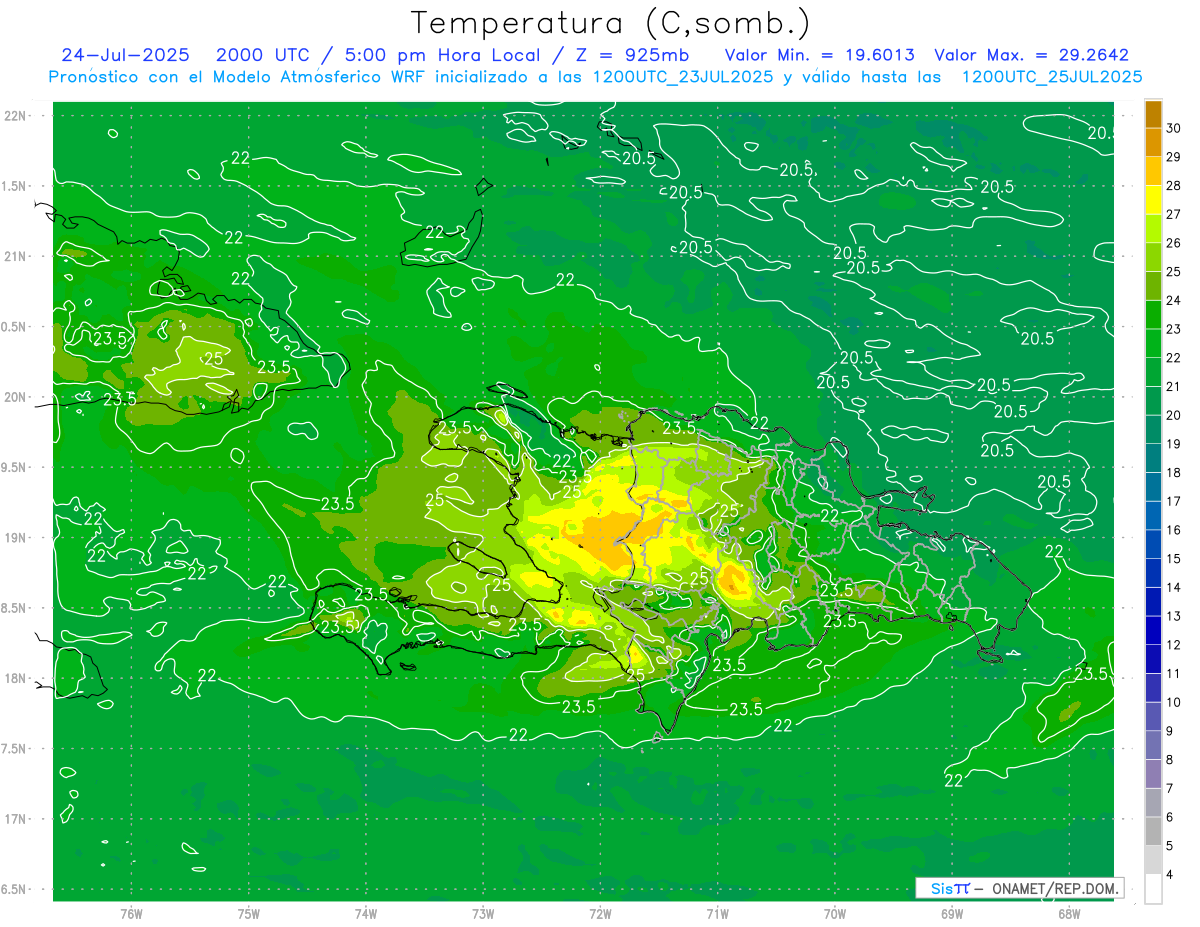Click the '9.5N' latitude axis label
1200x927 pixels.
pyautogui.click(x=16, y=467)
